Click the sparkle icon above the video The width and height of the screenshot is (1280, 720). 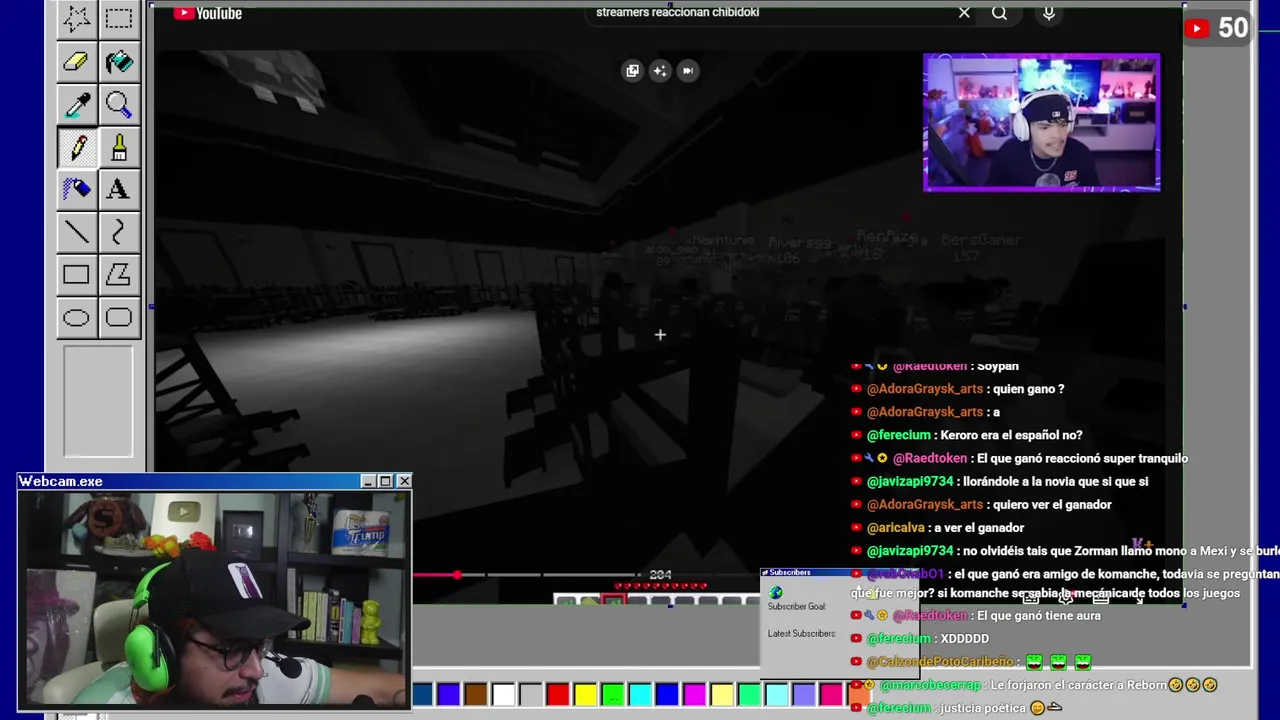coord(660,70)
